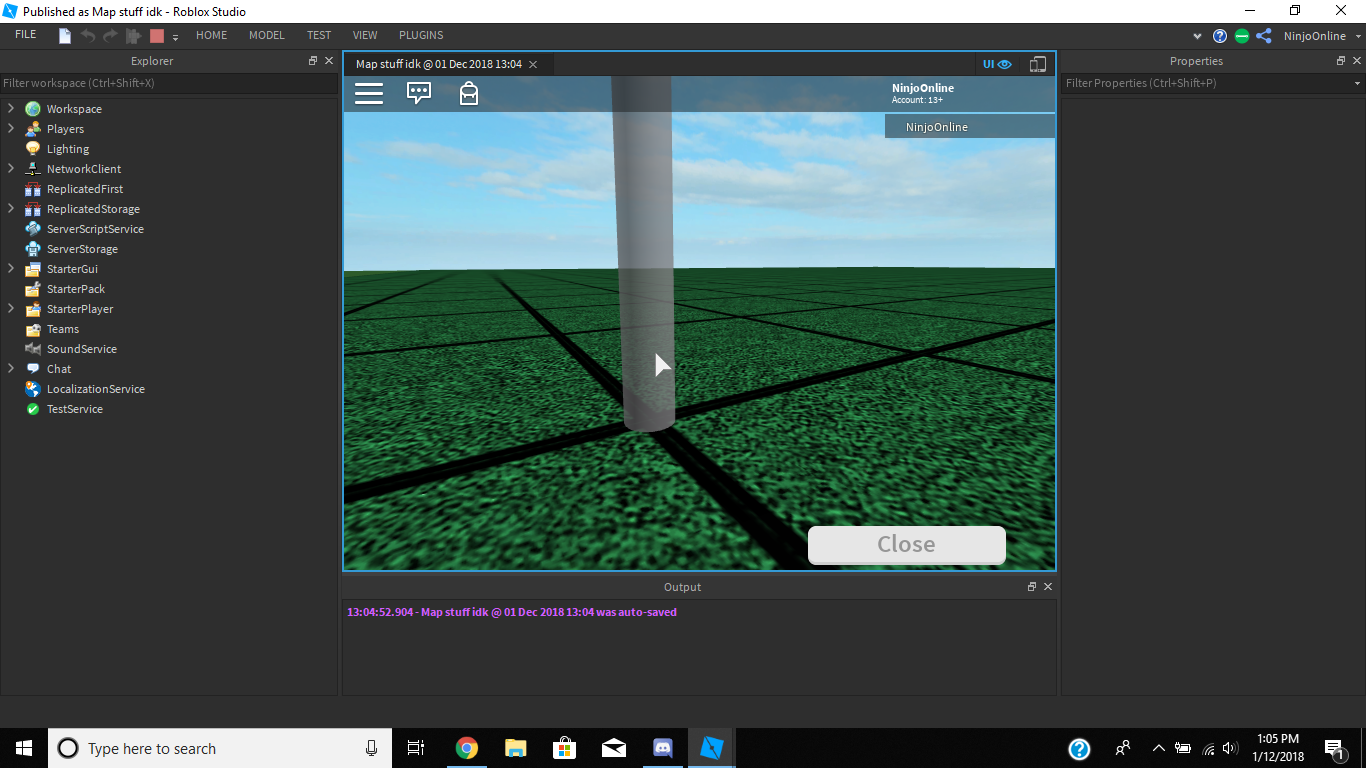
Task: Switch to the TEST ribbon tab
Action: 319,35
